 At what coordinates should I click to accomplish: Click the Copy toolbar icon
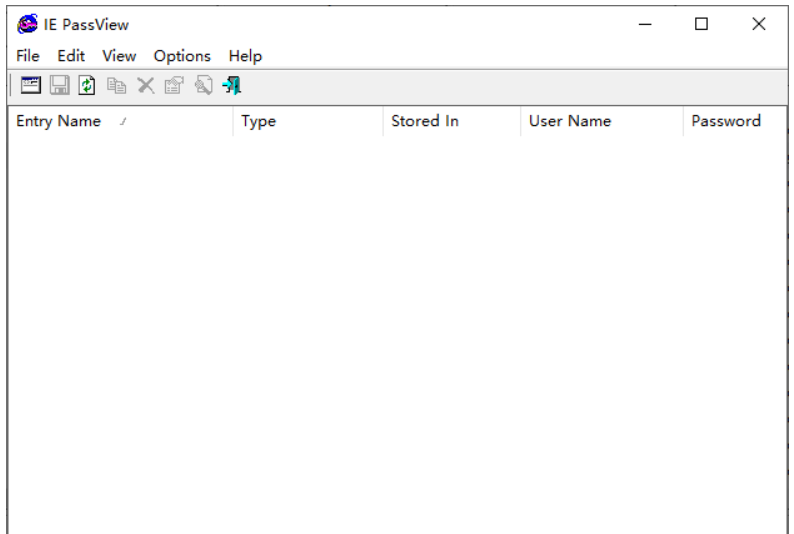117,86
